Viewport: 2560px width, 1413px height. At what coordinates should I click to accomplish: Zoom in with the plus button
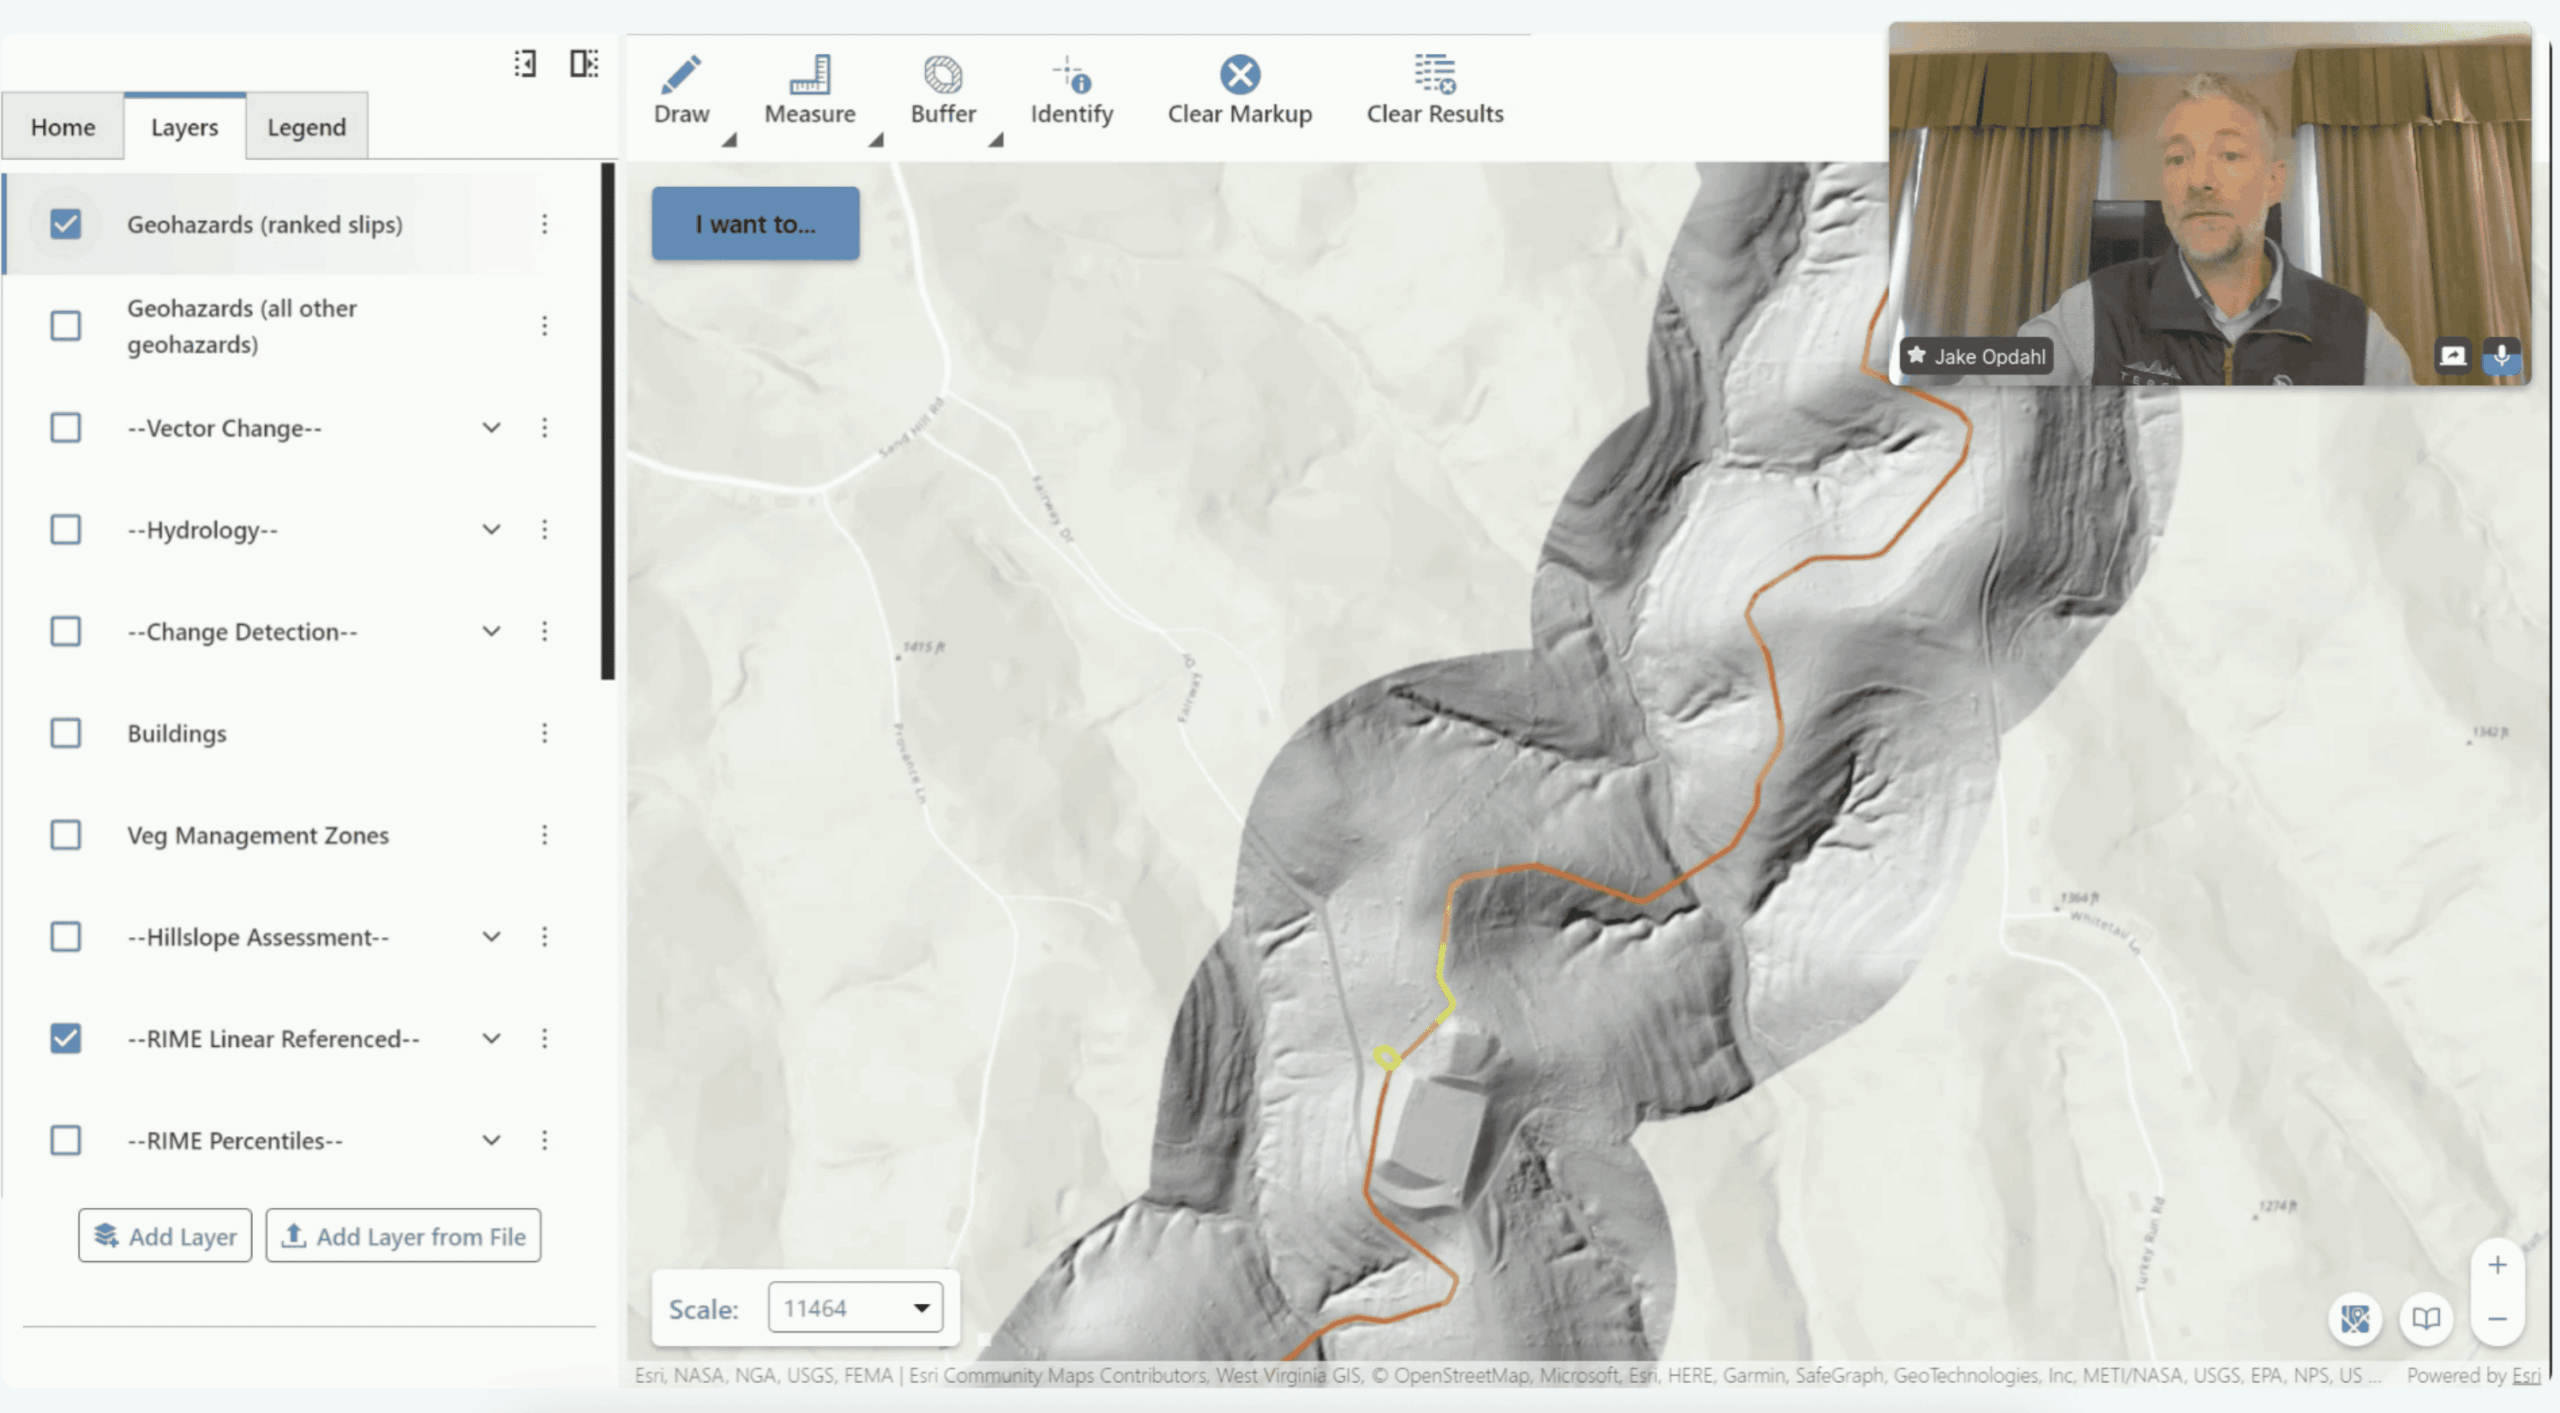click(x=2496, y=1265)
